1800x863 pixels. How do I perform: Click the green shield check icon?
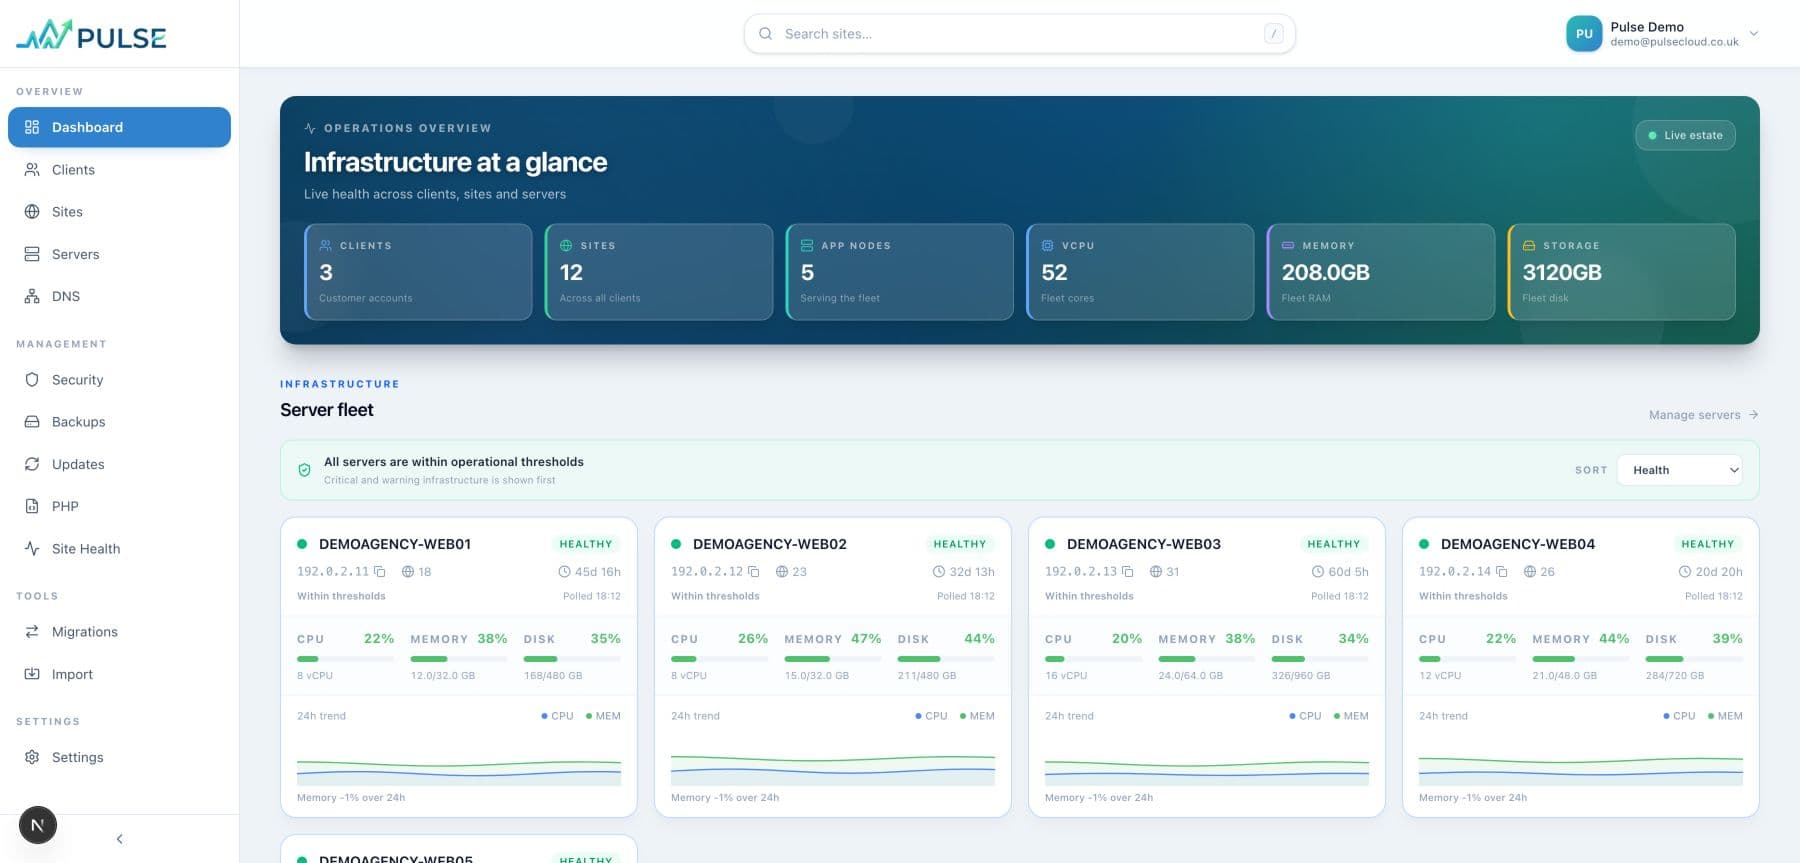pos(304,470)
